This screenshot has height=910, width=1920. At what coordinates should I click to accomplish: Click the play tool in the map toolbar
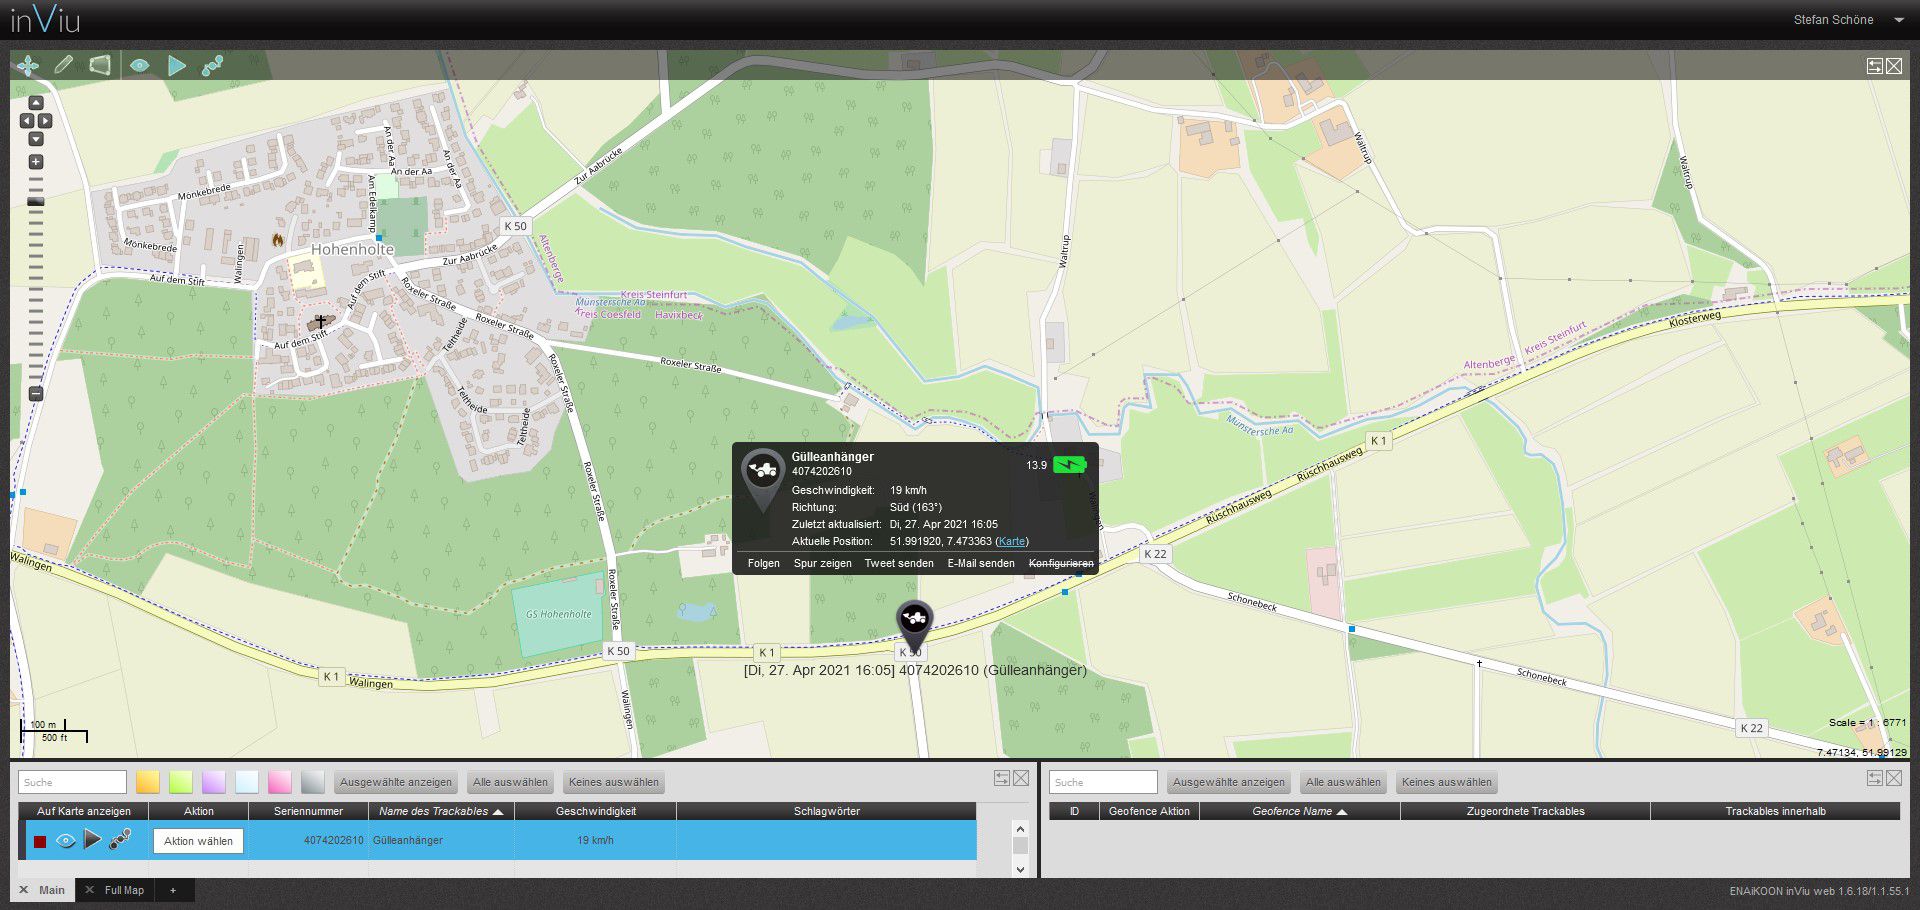[177, 65]
